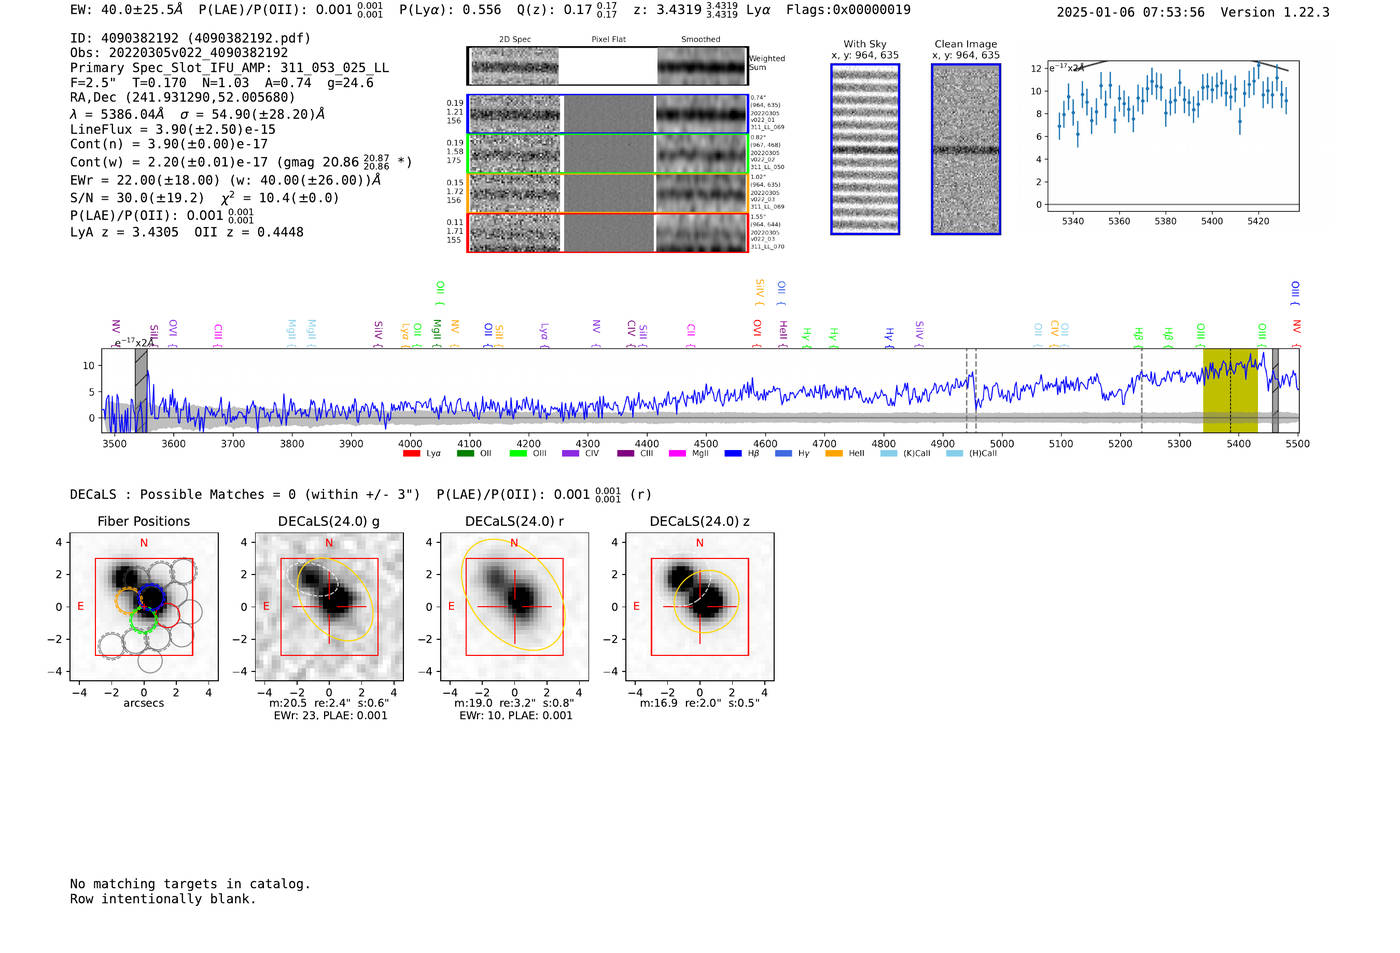Click the Row intentionally blank text

(163, 899)
